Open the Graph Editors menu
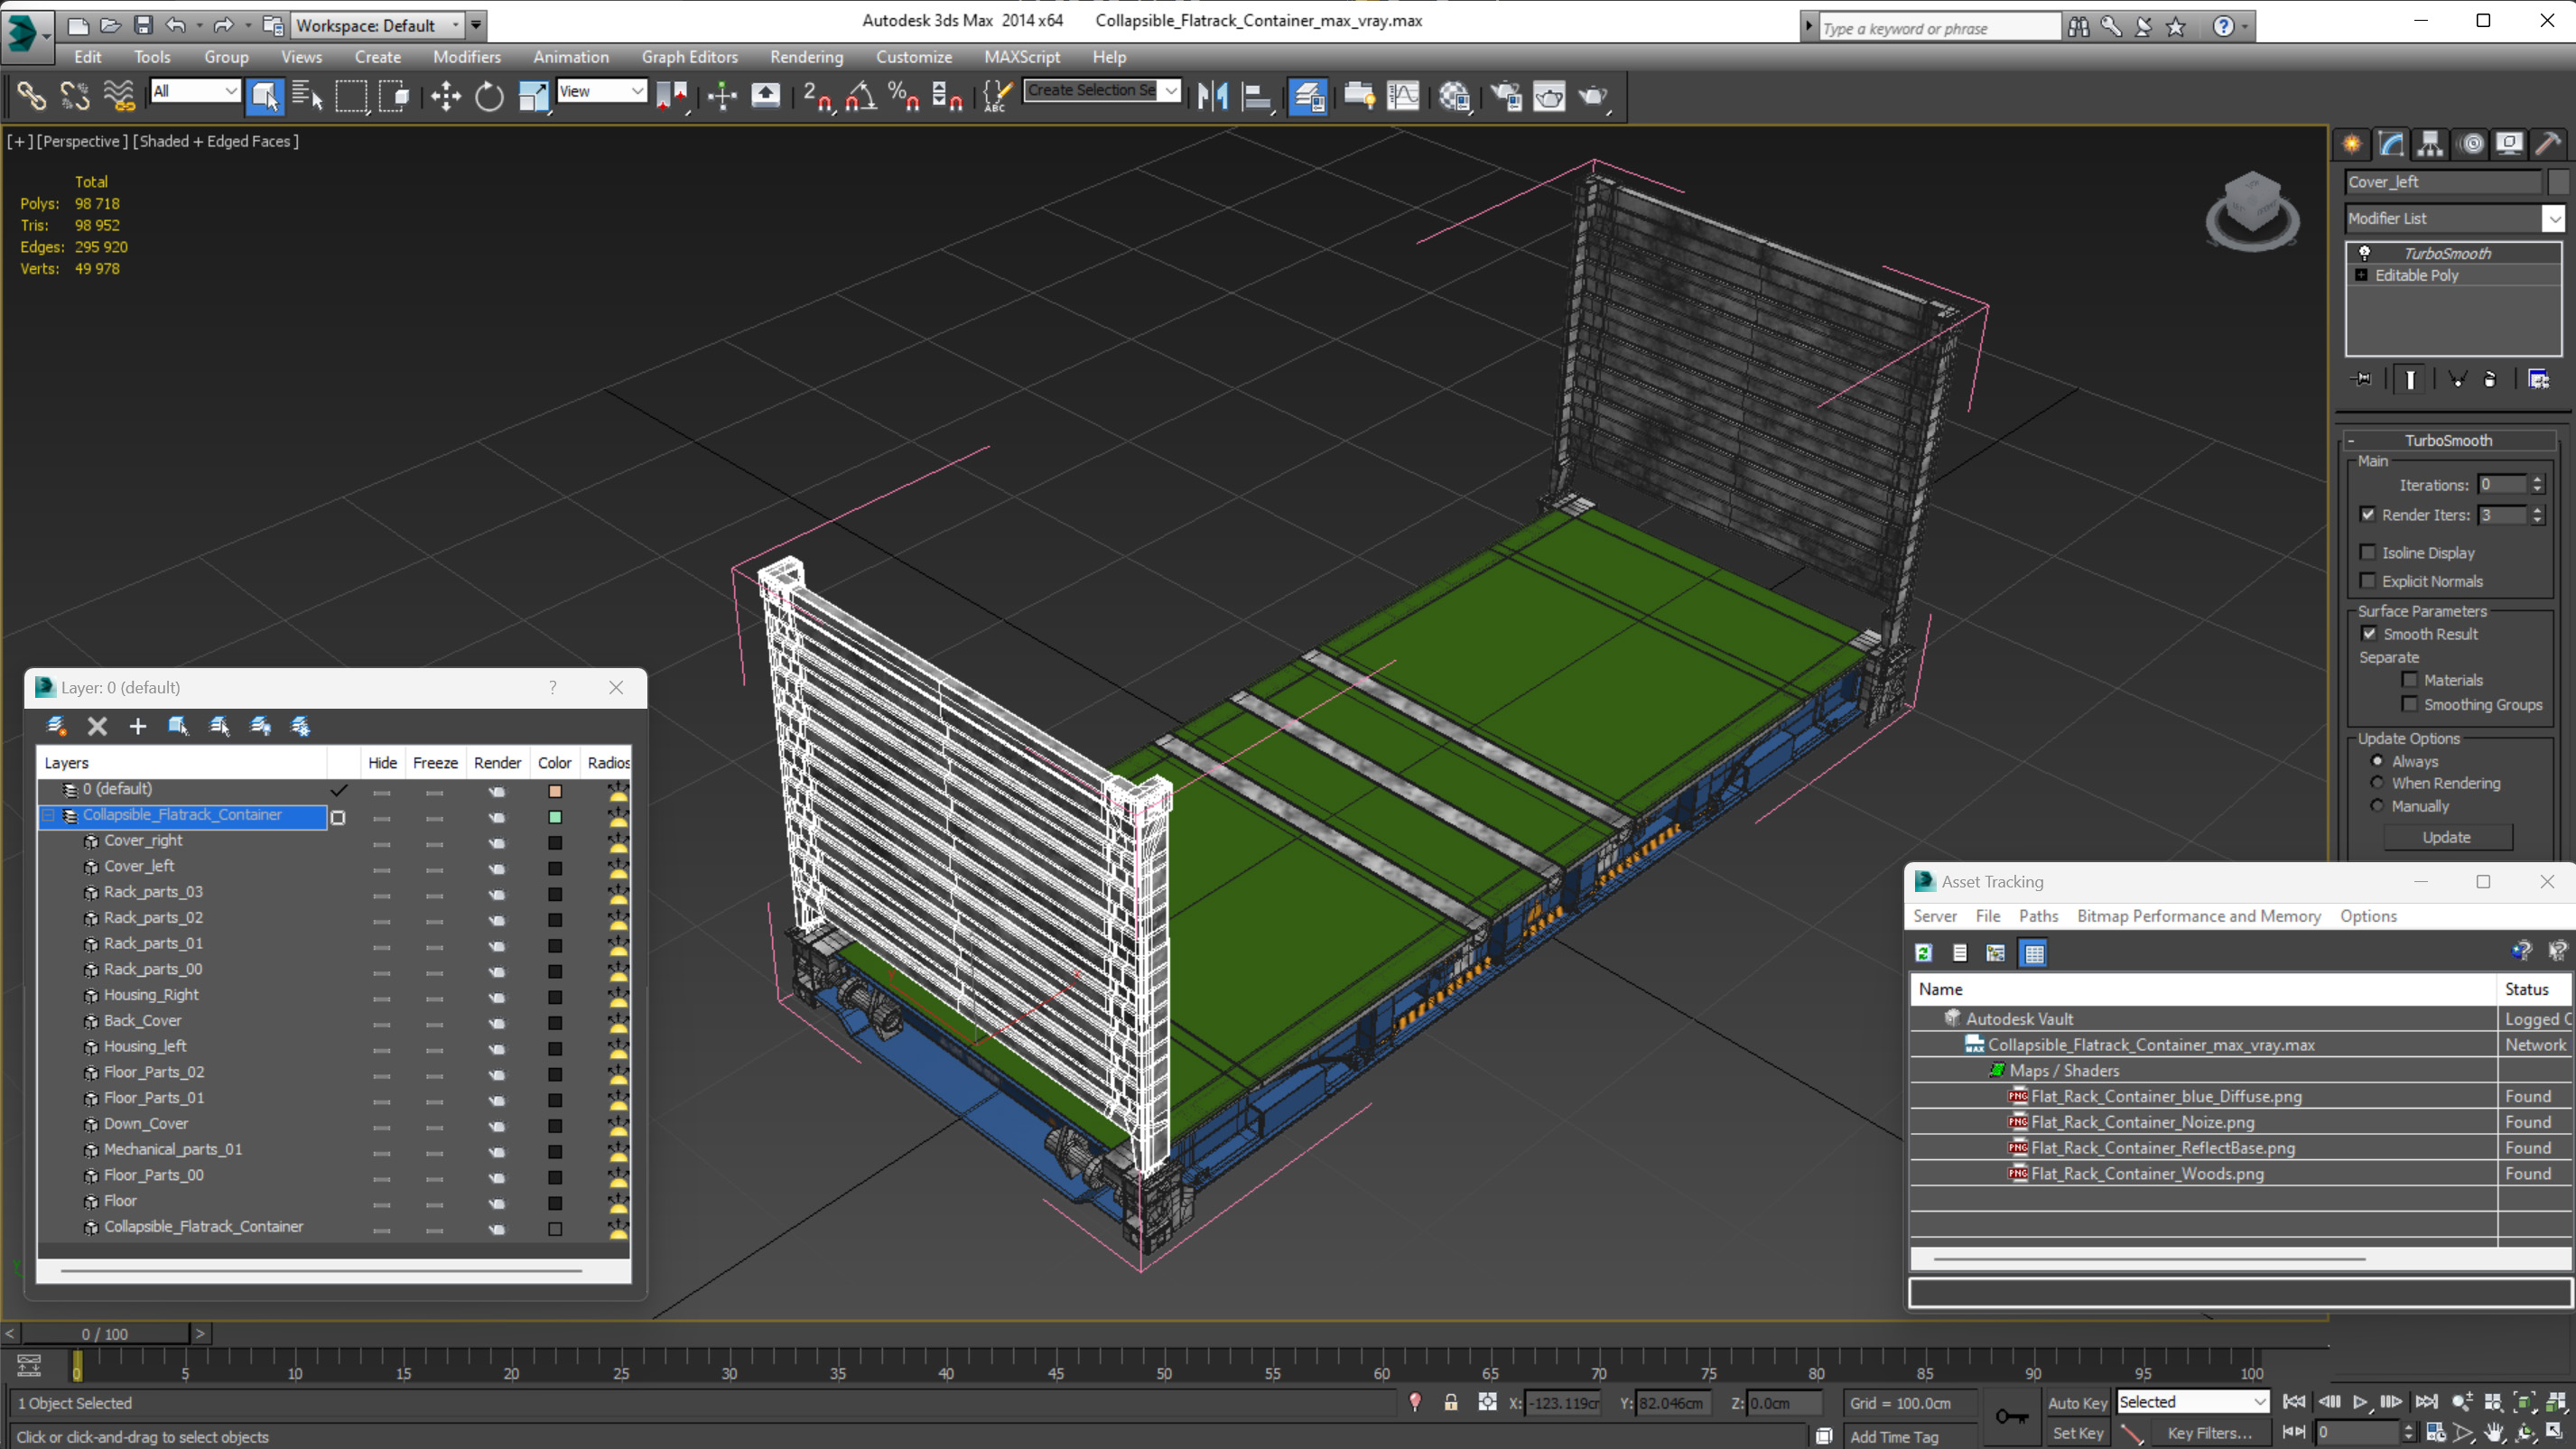2576x1449 pixels. pyautogui.click(x=689, y=57)
